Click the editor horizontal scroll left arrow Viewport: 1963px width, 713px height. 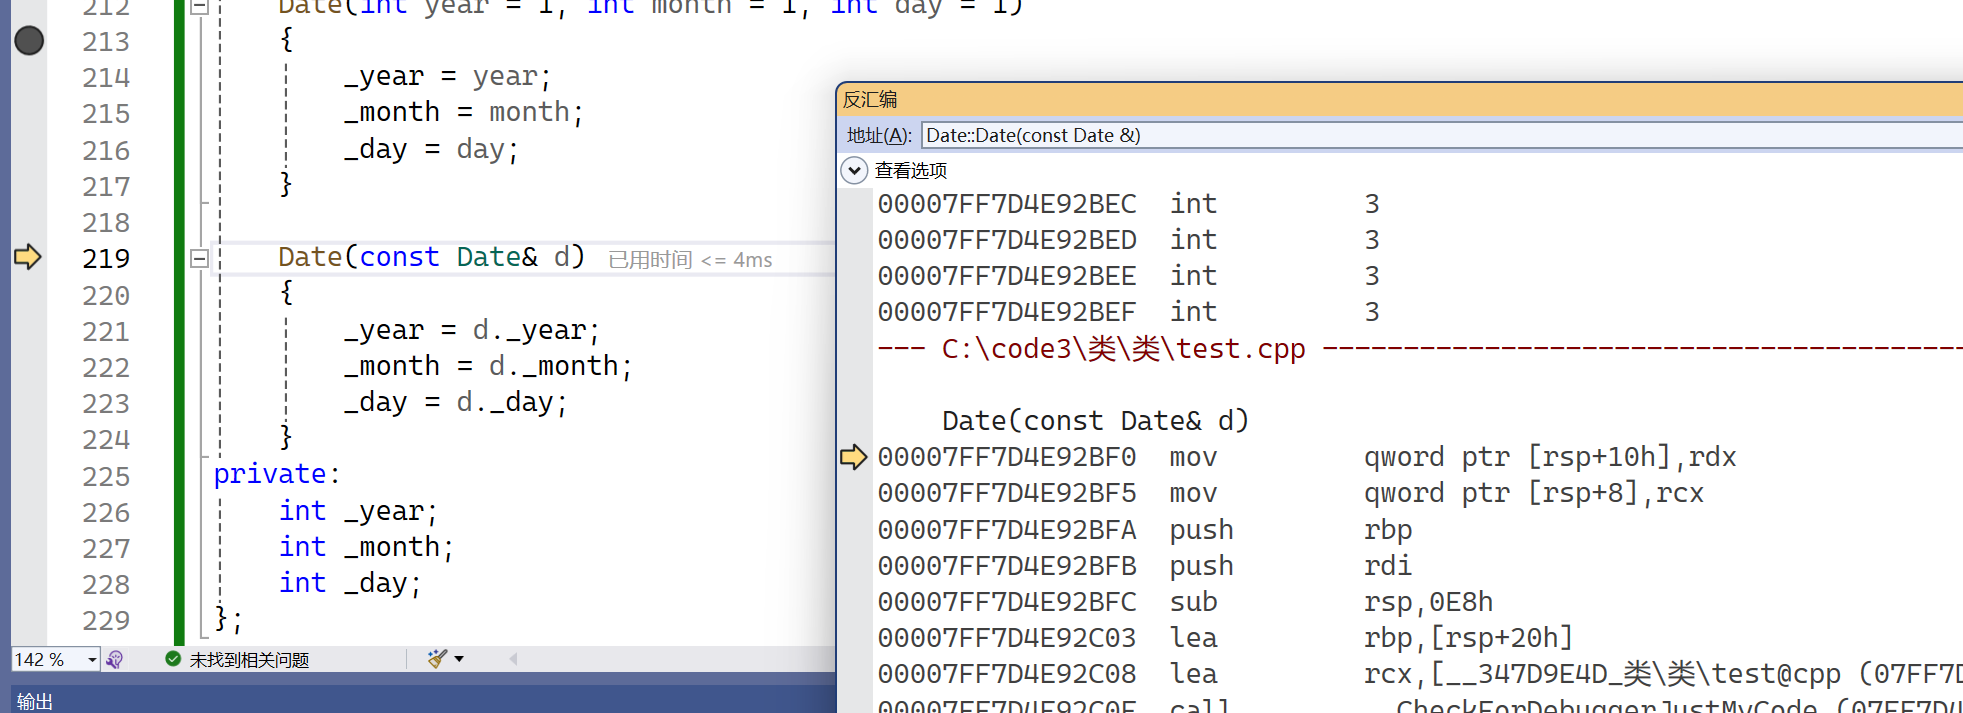point(513,659)
